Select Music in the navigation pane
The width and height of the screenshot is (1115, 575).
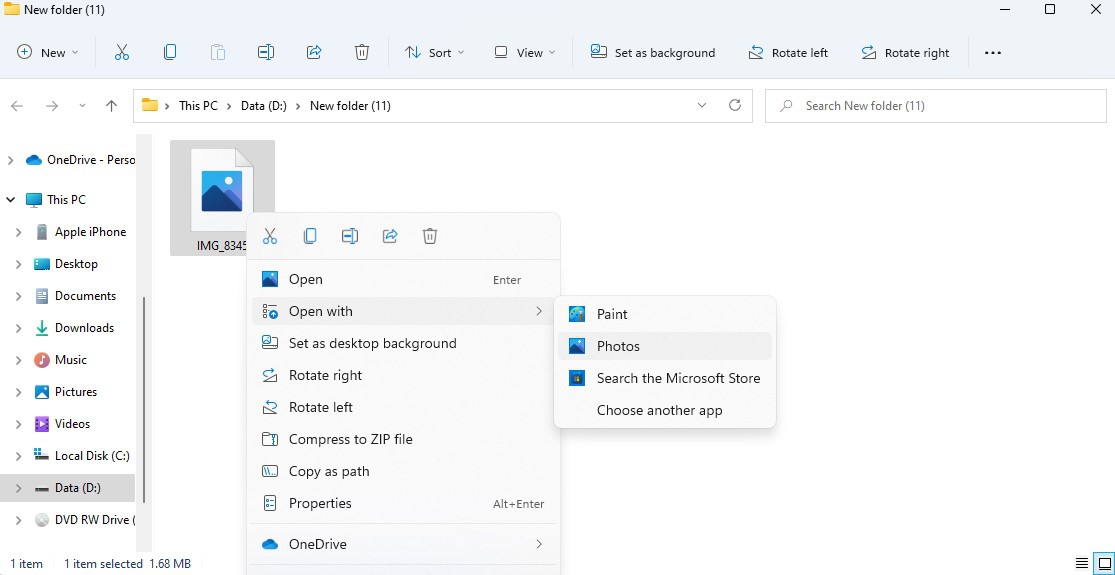(x=70, y=360)
